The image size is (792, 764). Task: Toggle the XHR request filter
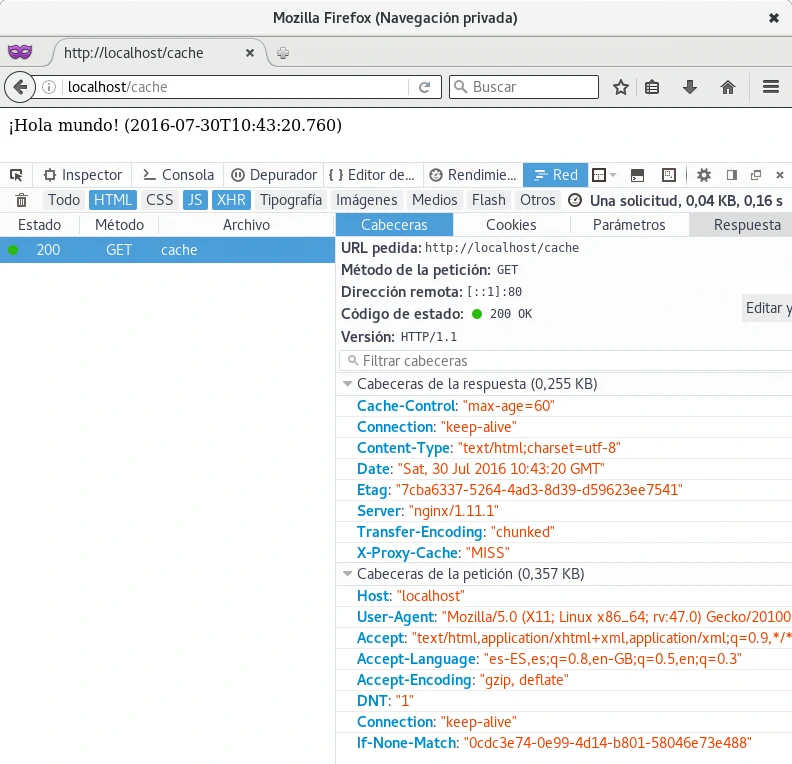(x=231, y=200)
